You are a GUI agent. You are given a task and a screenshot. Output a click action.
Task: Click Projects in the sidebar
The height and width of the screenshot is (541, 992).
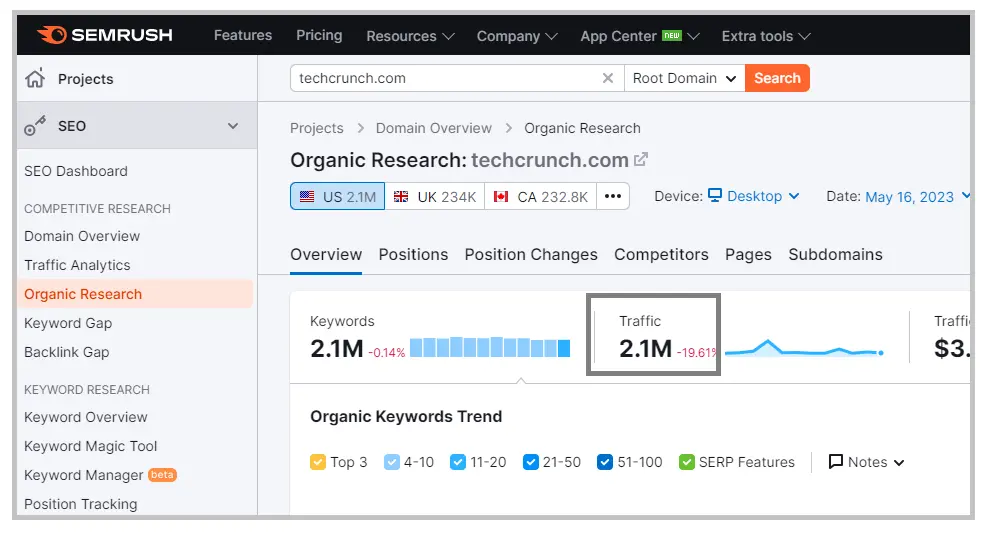[85, 79]
